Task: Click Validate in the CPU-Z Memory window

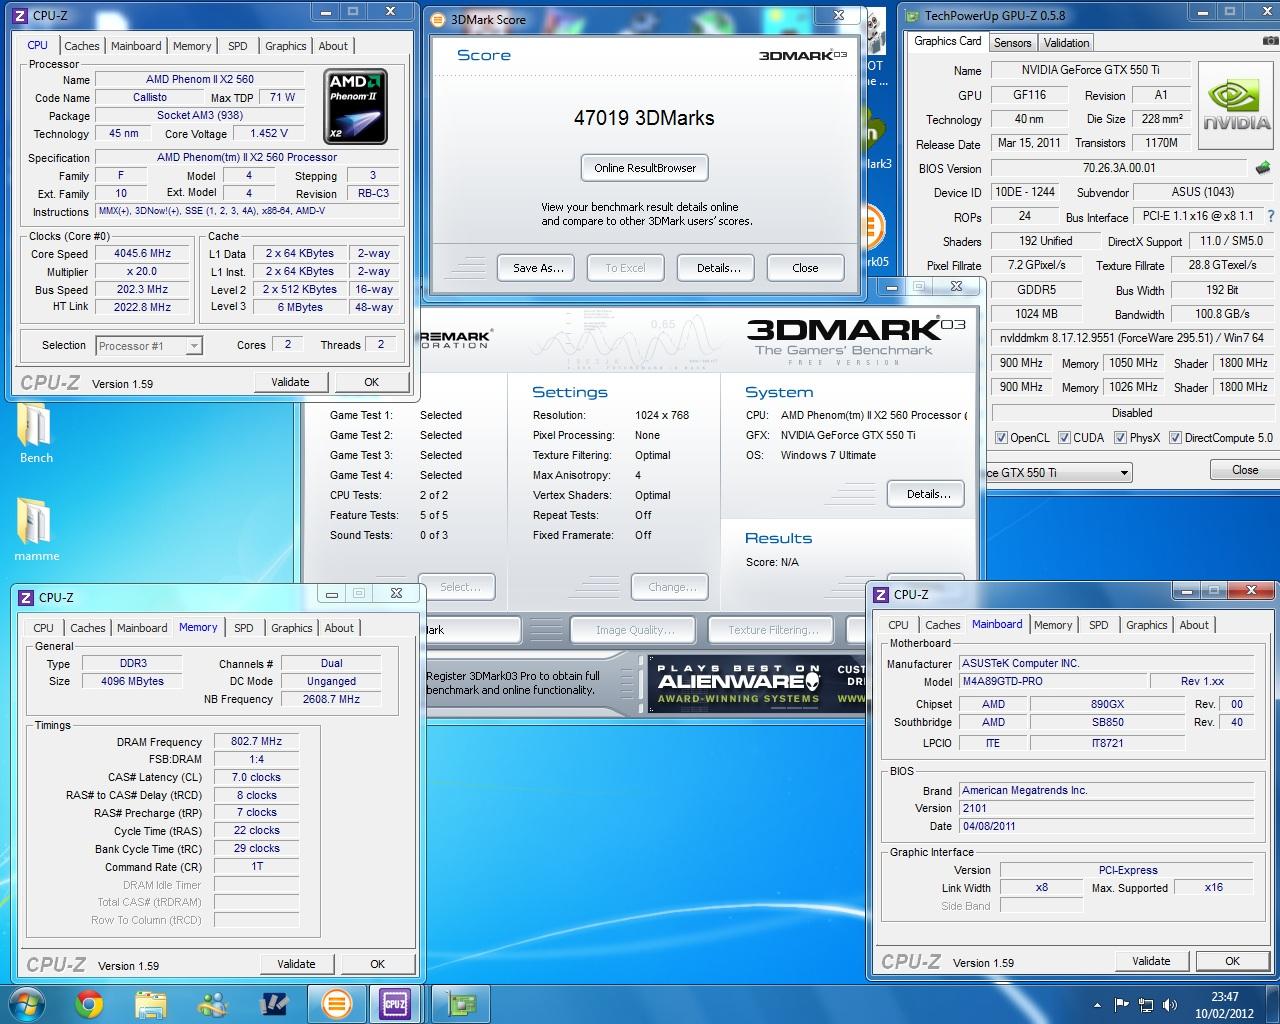Action: pyautogui.click(x=296, y=964)
